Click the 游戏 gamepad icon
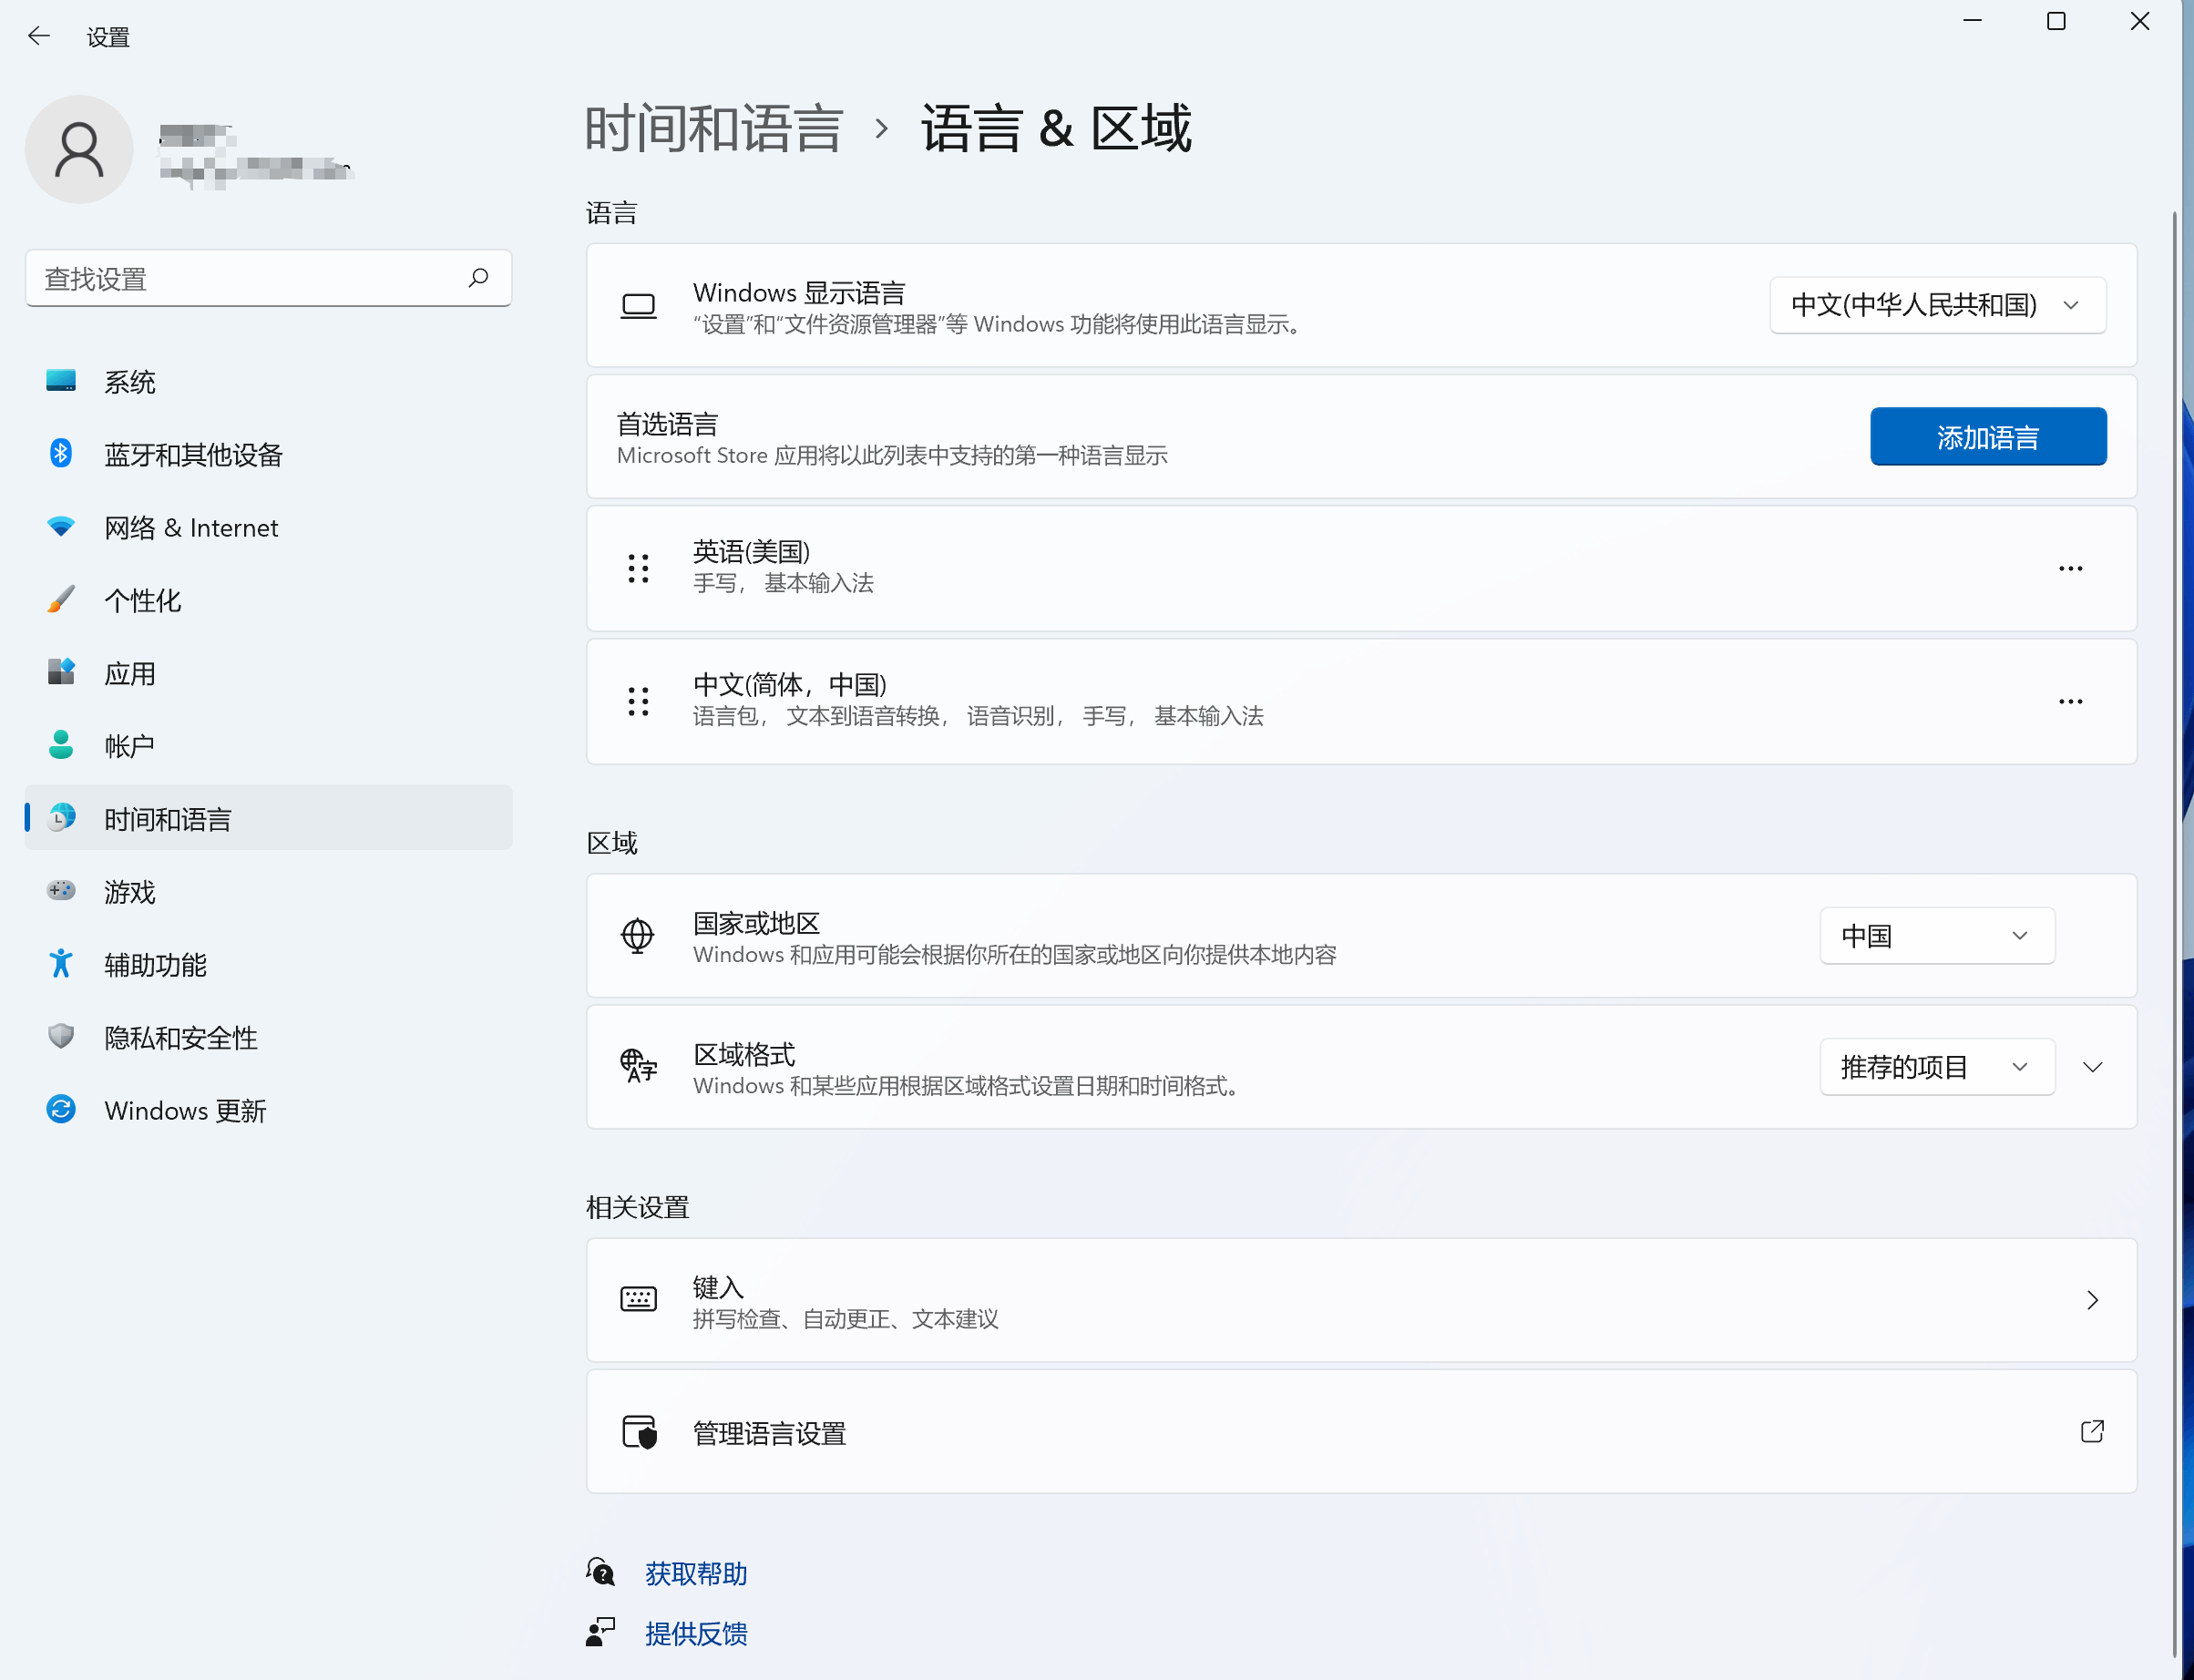This screenshot has height=1680, width=2194. 61,891
